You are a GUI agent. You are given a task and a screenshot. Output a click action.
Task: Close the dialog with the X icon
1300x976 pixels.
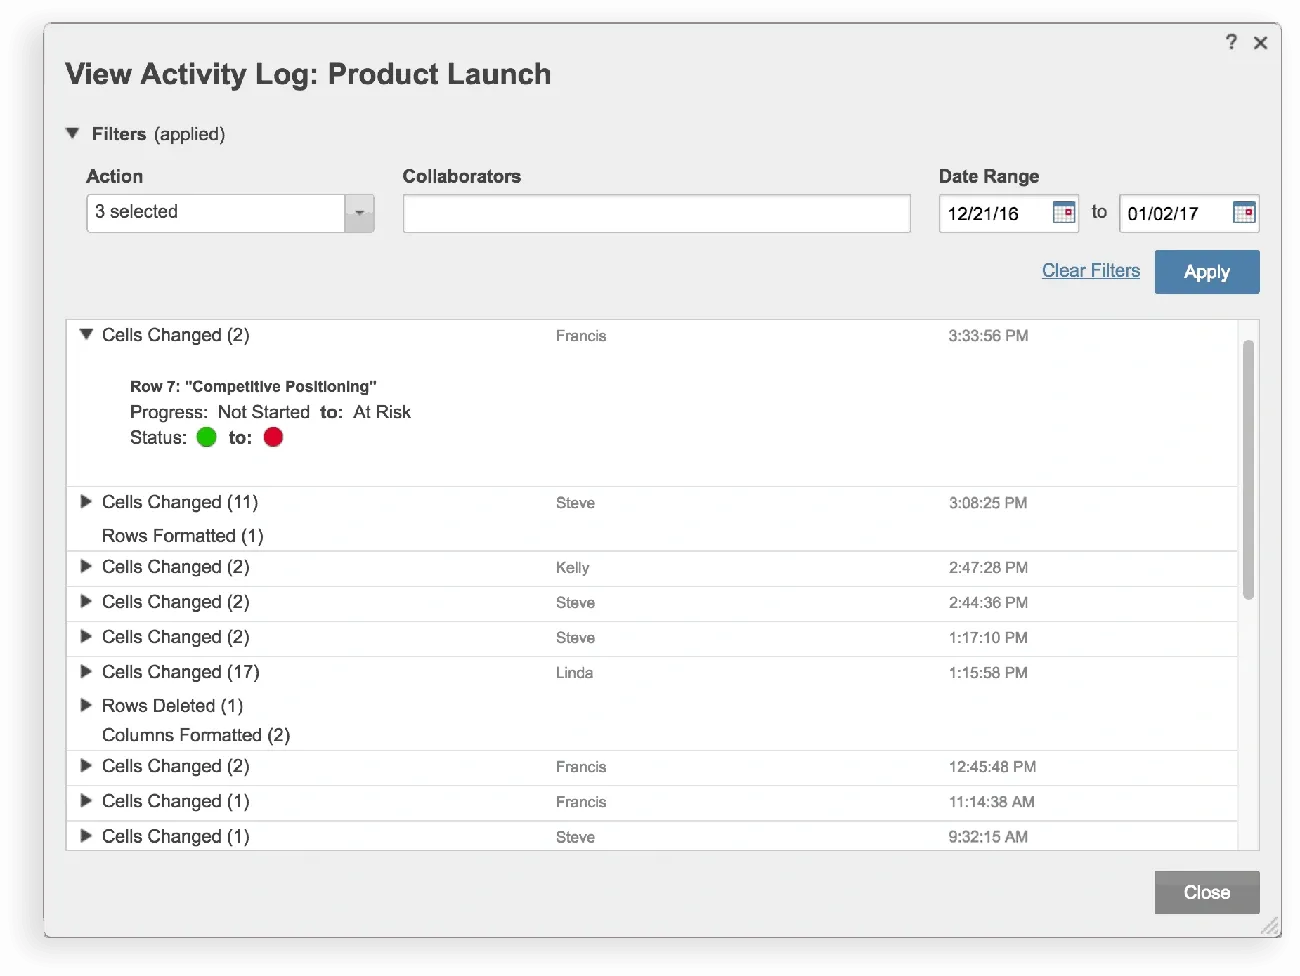click(1260, 43)
